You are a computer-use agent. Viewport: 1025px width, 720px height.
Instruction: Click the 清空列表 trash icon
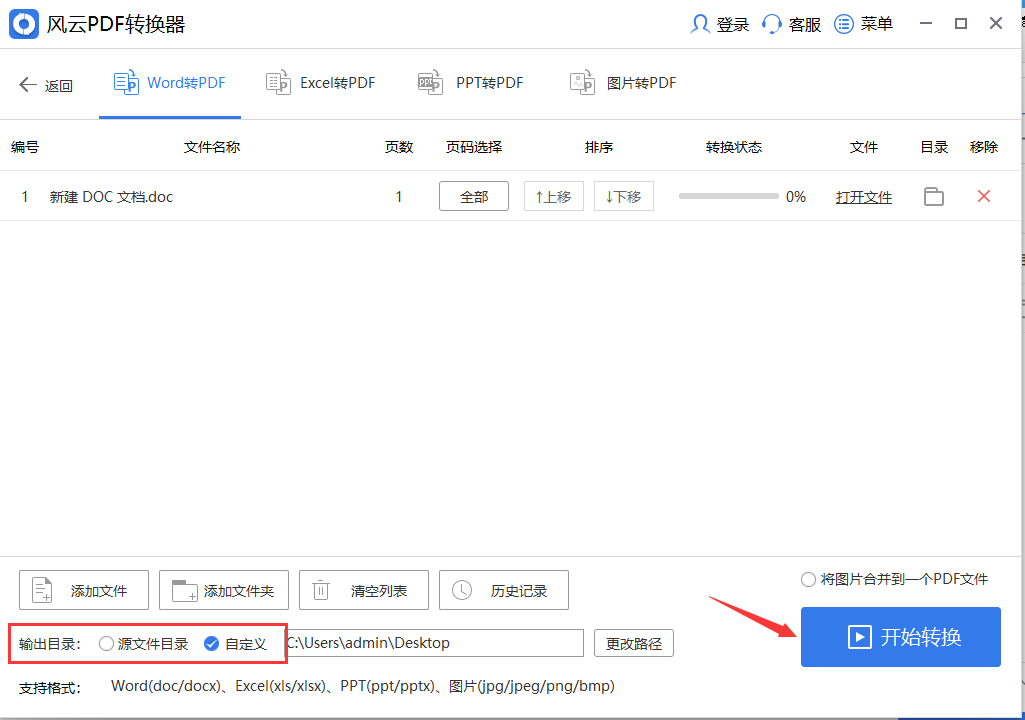(321, 589)
